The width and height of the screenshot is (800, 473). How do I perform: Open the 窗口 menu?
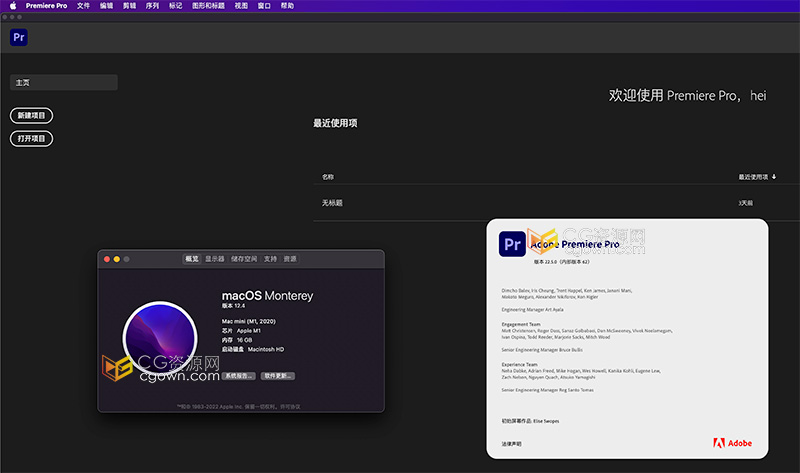264,6
